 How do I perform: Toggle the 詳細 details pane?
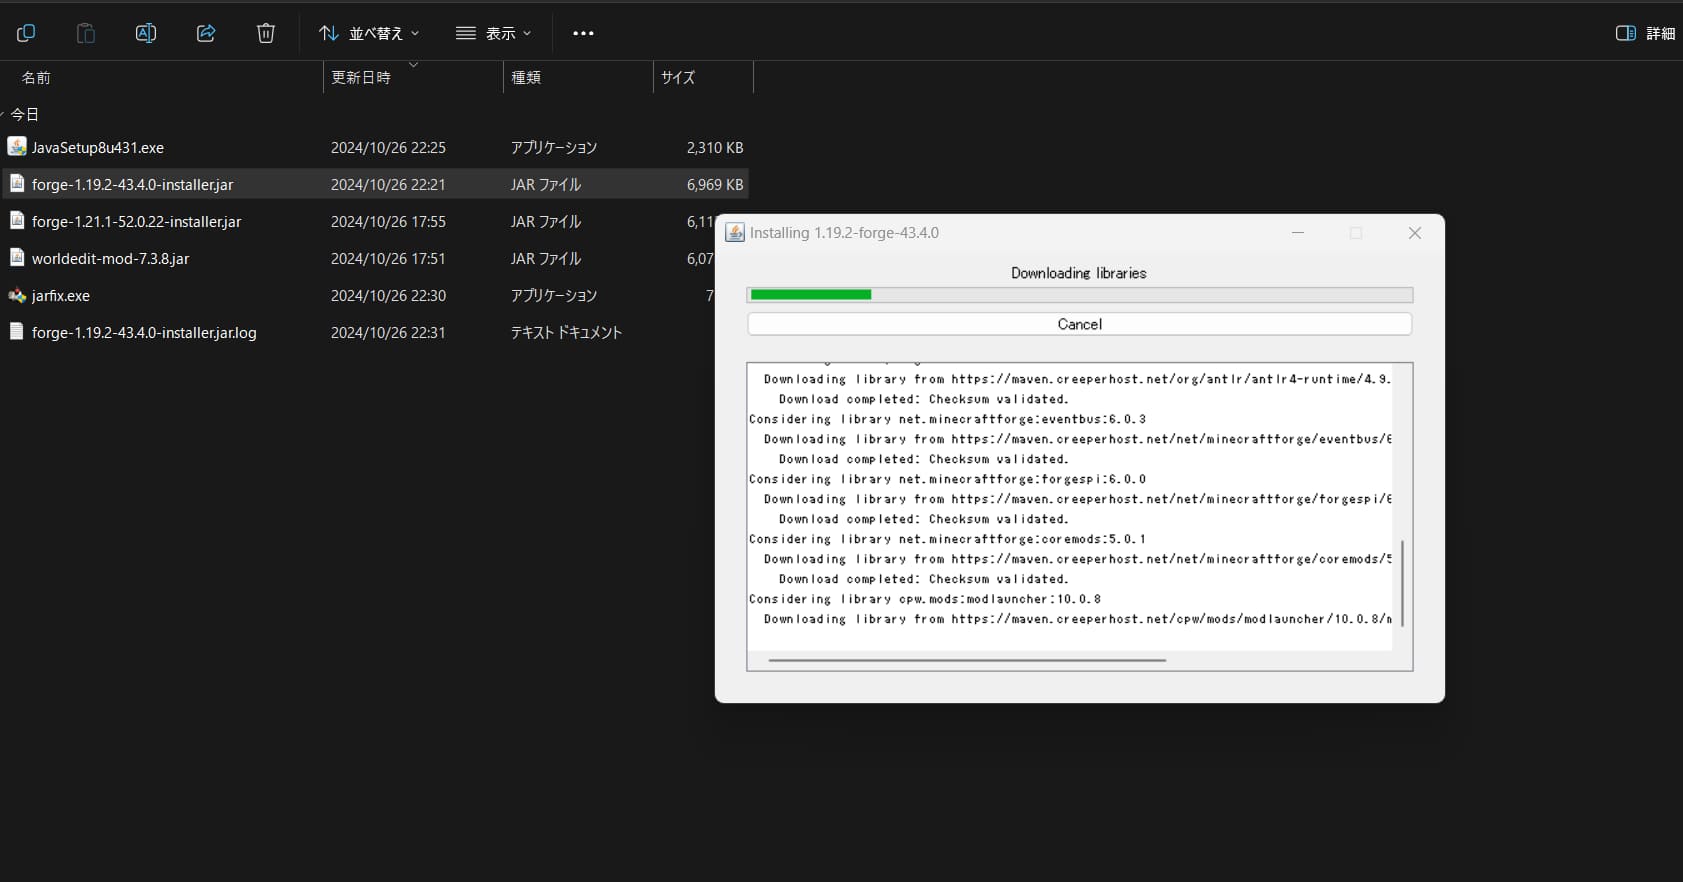click(1645, 33)
